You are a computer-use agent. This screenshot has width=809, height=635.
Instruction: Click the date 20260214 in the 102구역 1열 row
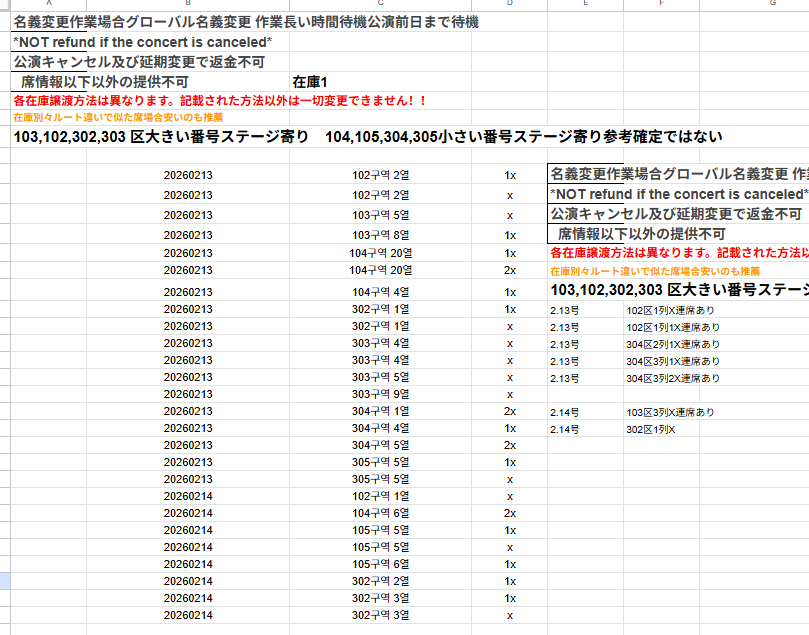pyautogui.click(x=188, y=496)
